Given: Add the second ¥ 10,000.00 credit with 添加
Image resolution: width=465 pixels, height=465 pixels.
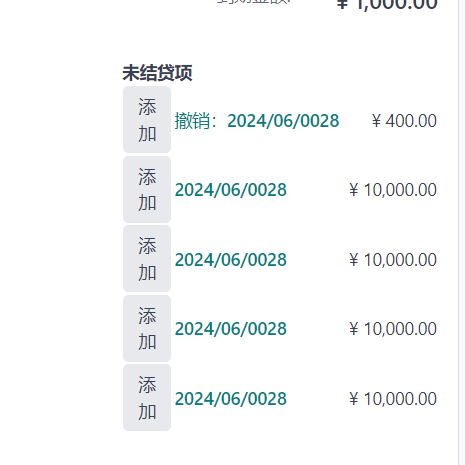Looking at the screenshot, I should point(147,259).
